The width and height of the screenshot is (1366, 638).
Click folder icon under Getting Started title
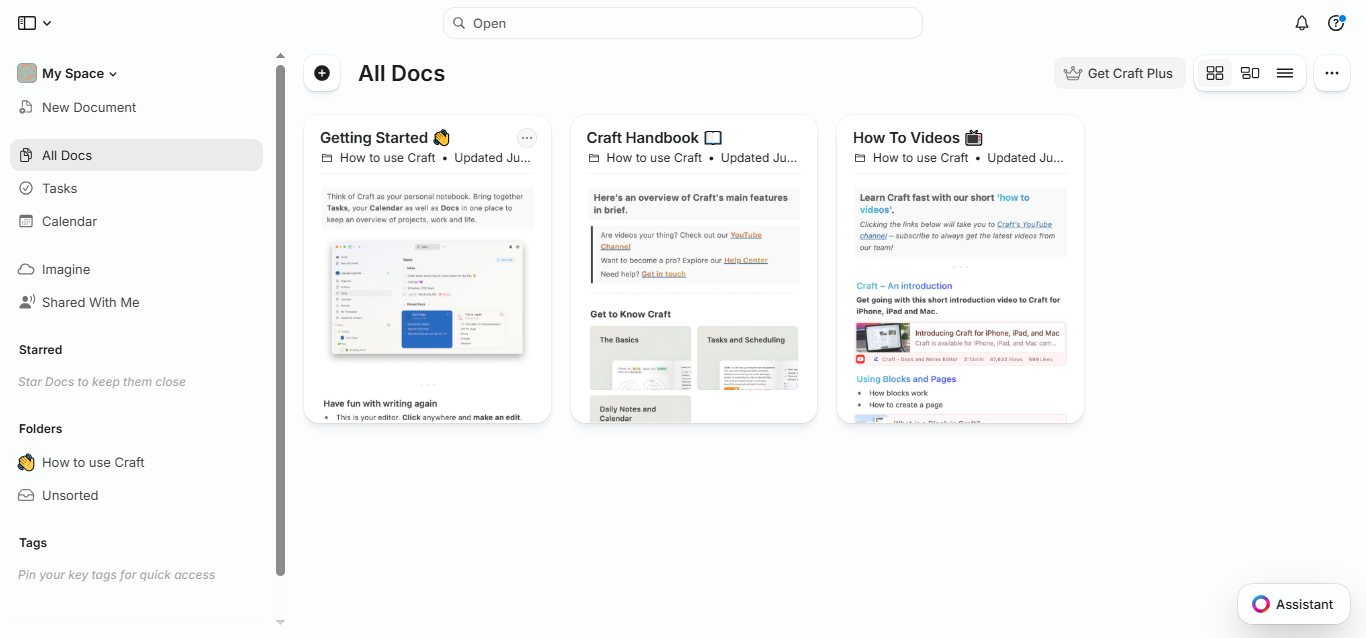click(x=327, y=158)
